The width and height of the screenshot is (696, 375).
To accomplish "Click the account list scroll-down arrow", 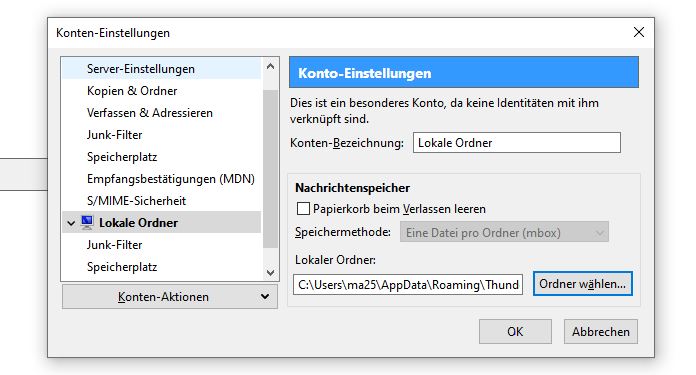I will (270, 272).
